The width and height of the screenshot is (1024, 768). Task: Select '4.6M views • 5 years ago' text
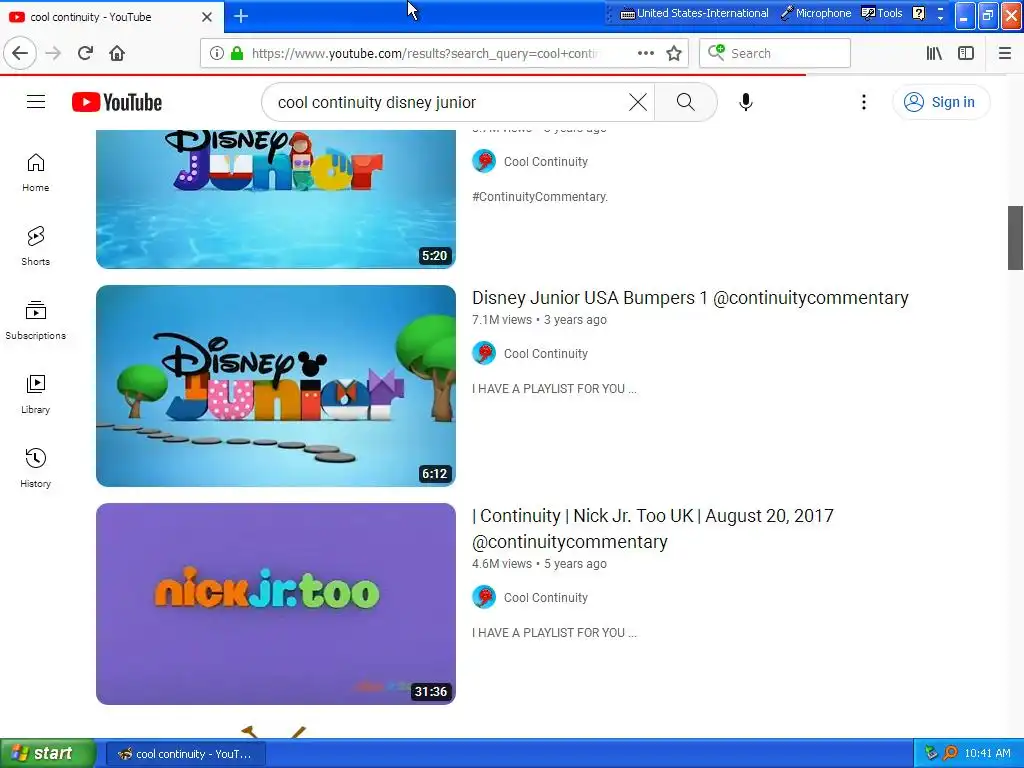(539, 564)
